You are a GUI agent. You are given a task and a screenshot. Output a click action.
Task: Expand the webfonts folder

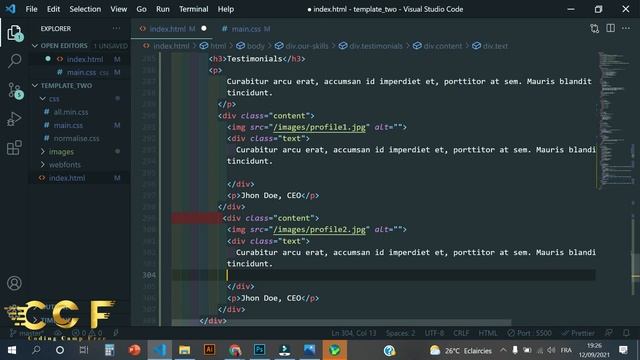tap(43, 164)
